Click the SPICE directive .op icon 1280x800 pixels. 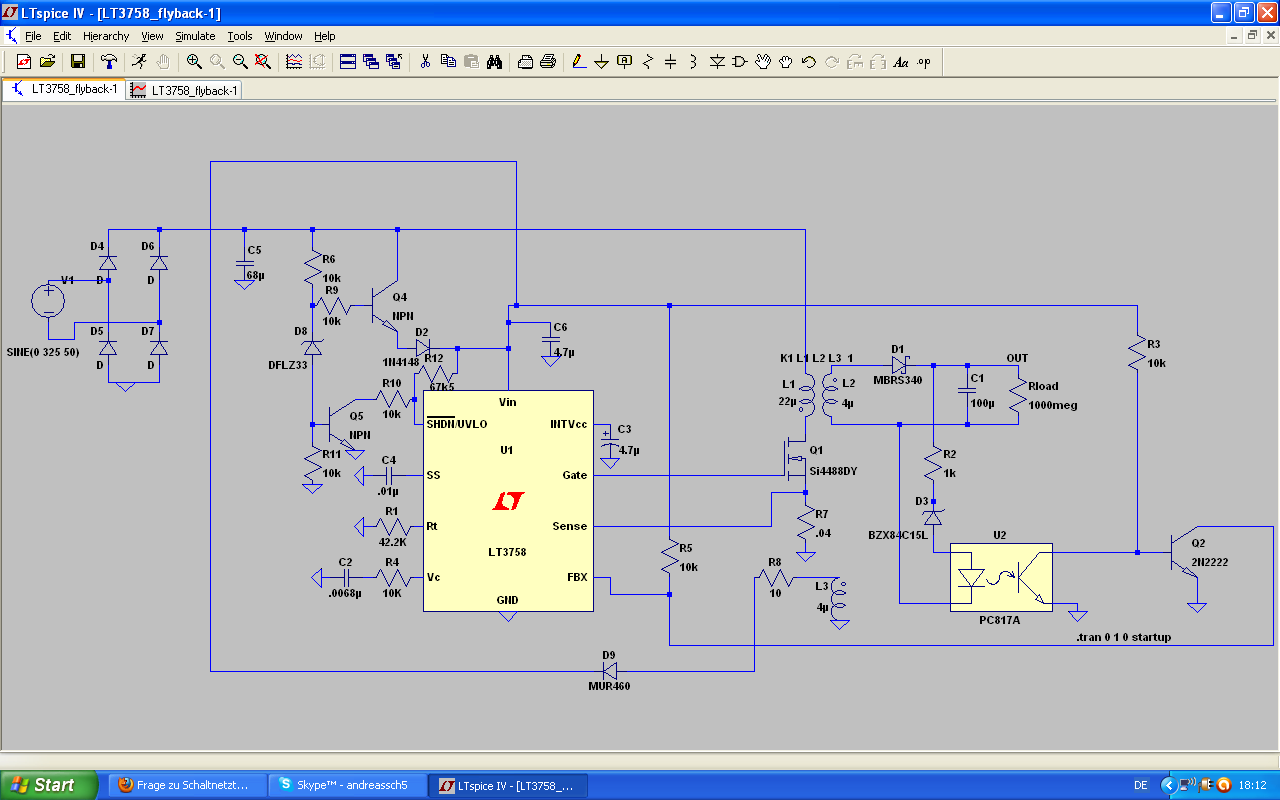(924, 62)
